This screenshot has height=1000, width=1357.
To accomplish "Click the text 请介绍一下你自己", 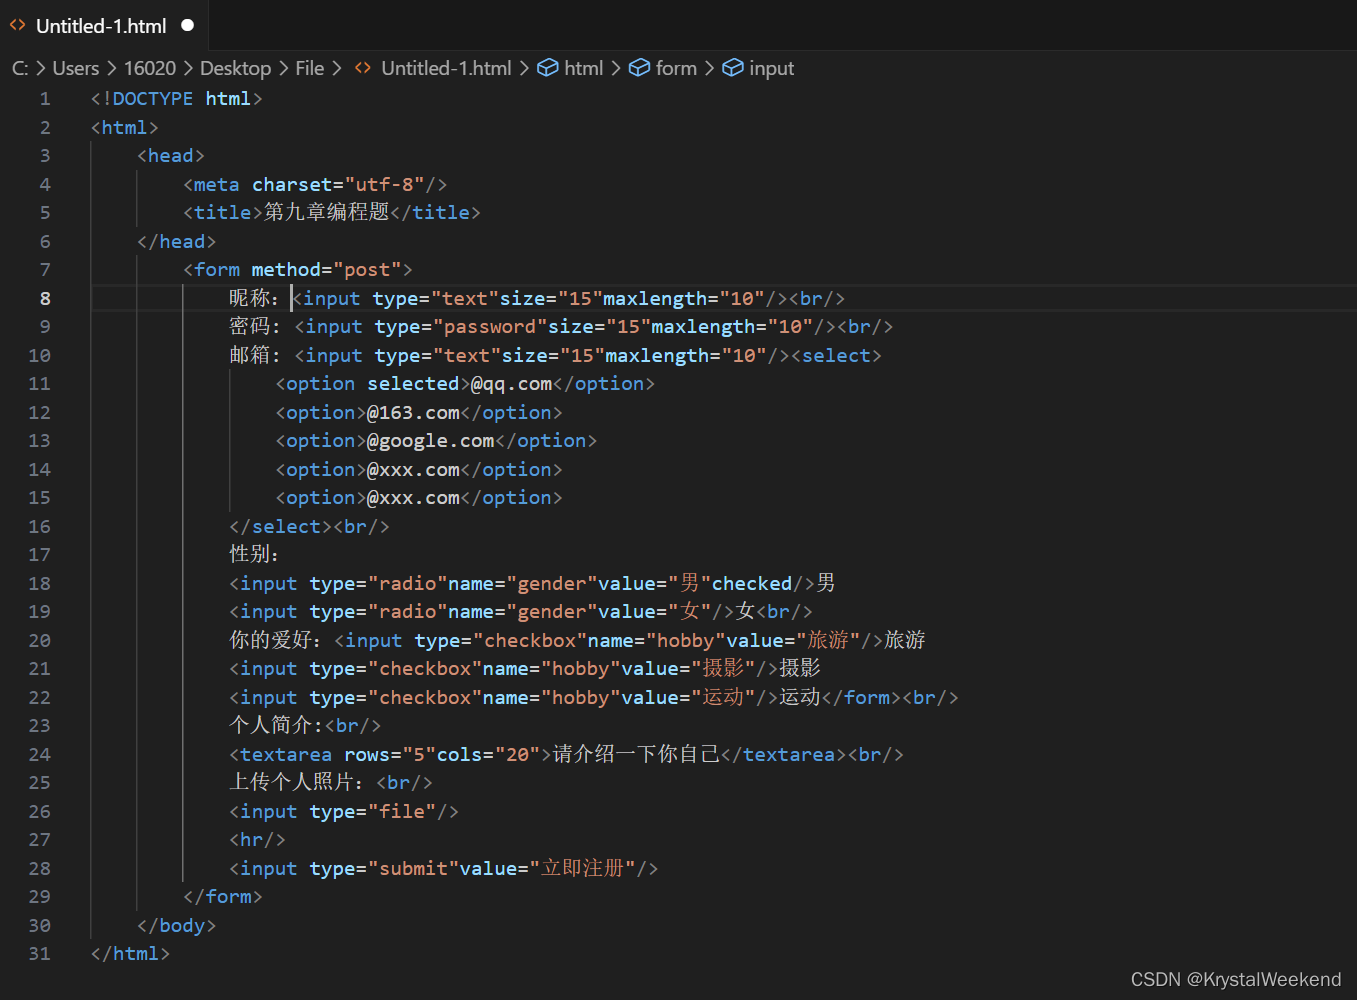I will (636, 754).
